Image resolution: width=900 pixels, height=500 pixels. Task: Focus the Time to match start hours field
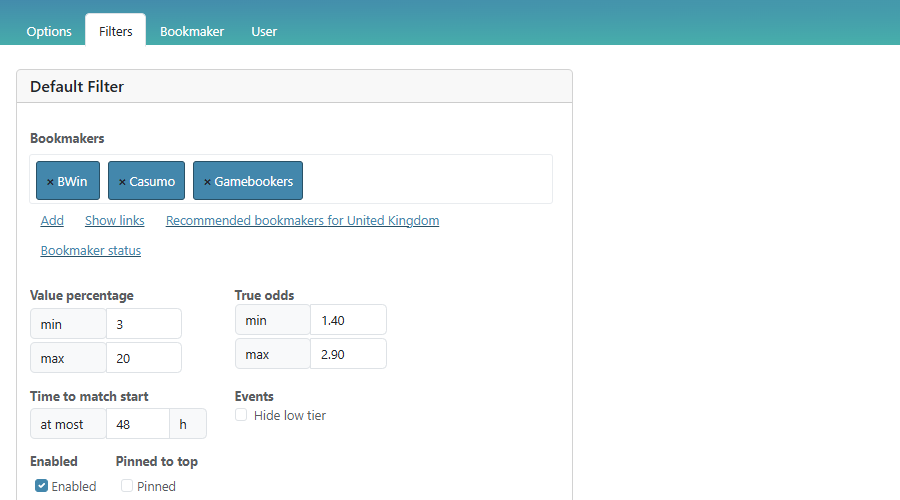tap(138, 424)
